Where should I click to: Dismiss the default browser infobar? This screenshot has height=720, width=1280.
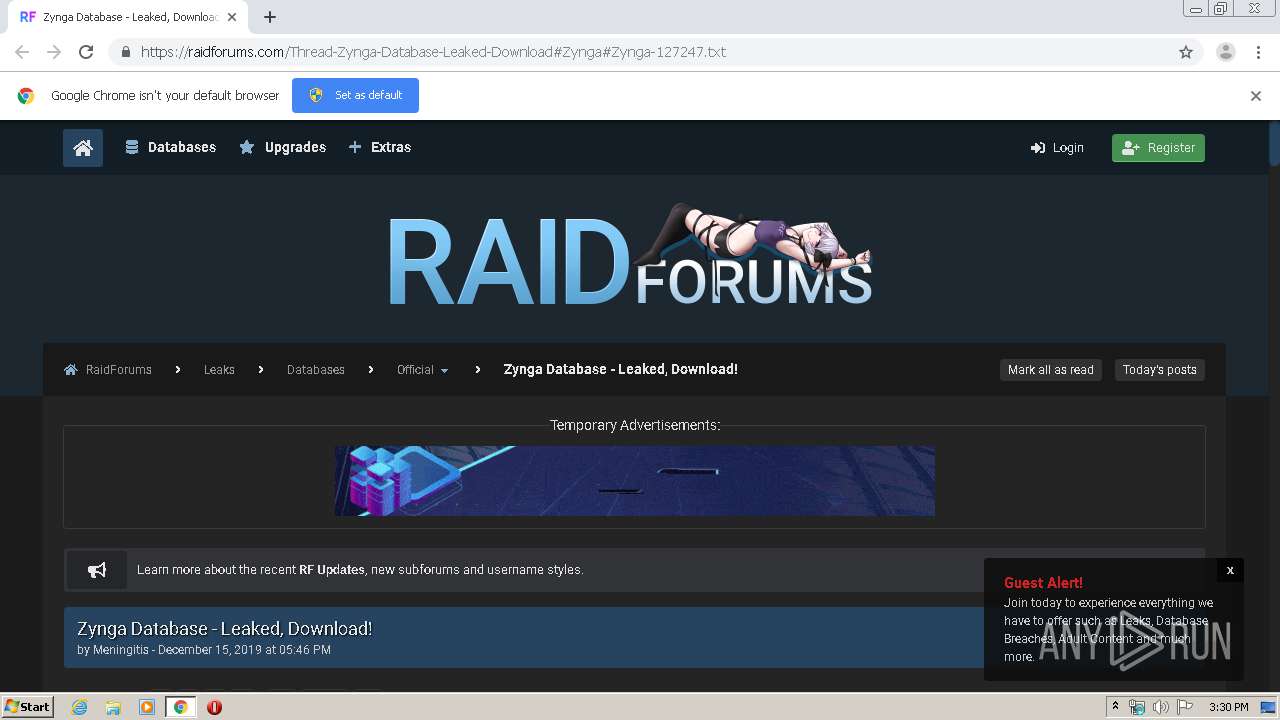coord(1256,96)
